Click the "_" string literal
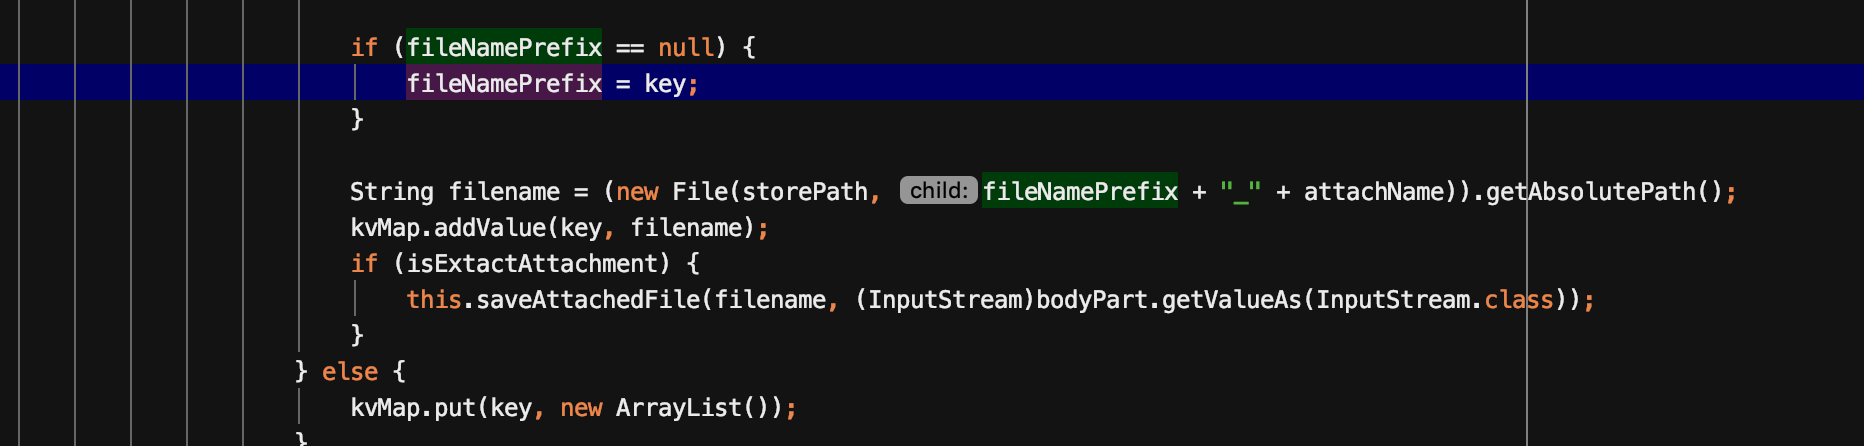Viewport: 1864px width, 446px height. tap(1240, 191)
